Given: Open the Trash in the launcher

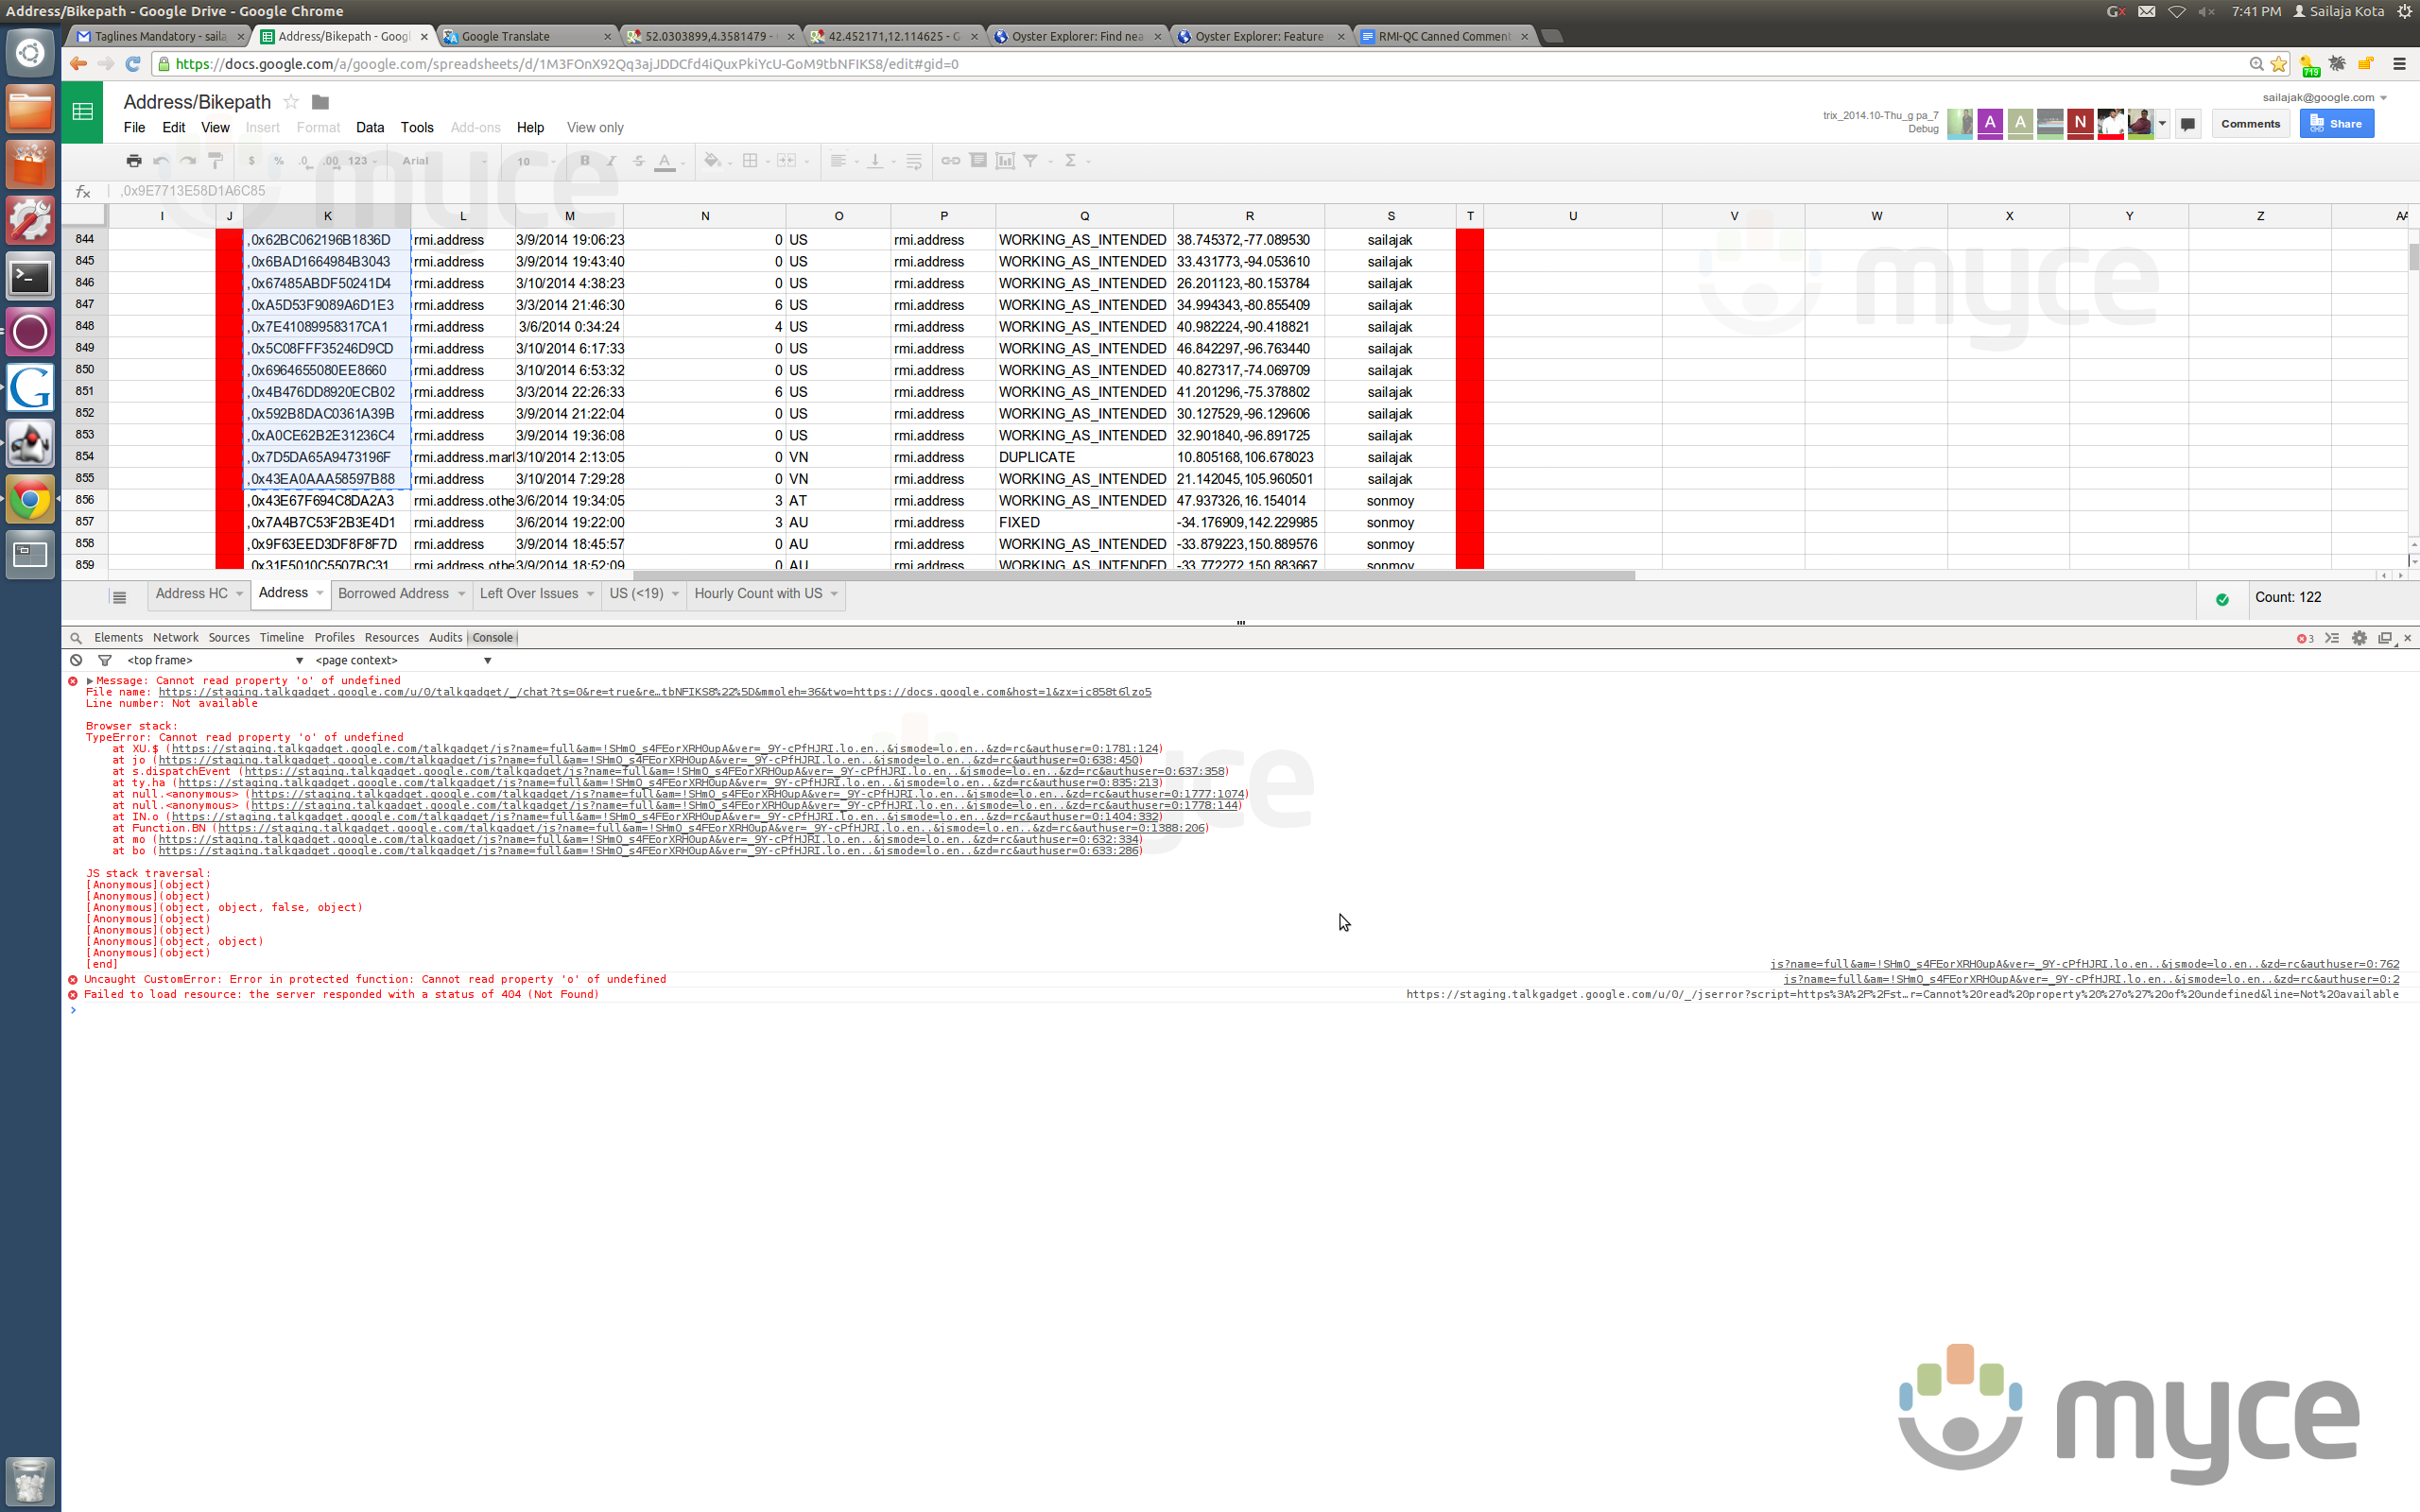Looking at the screenshot, I should (30, 1480).
